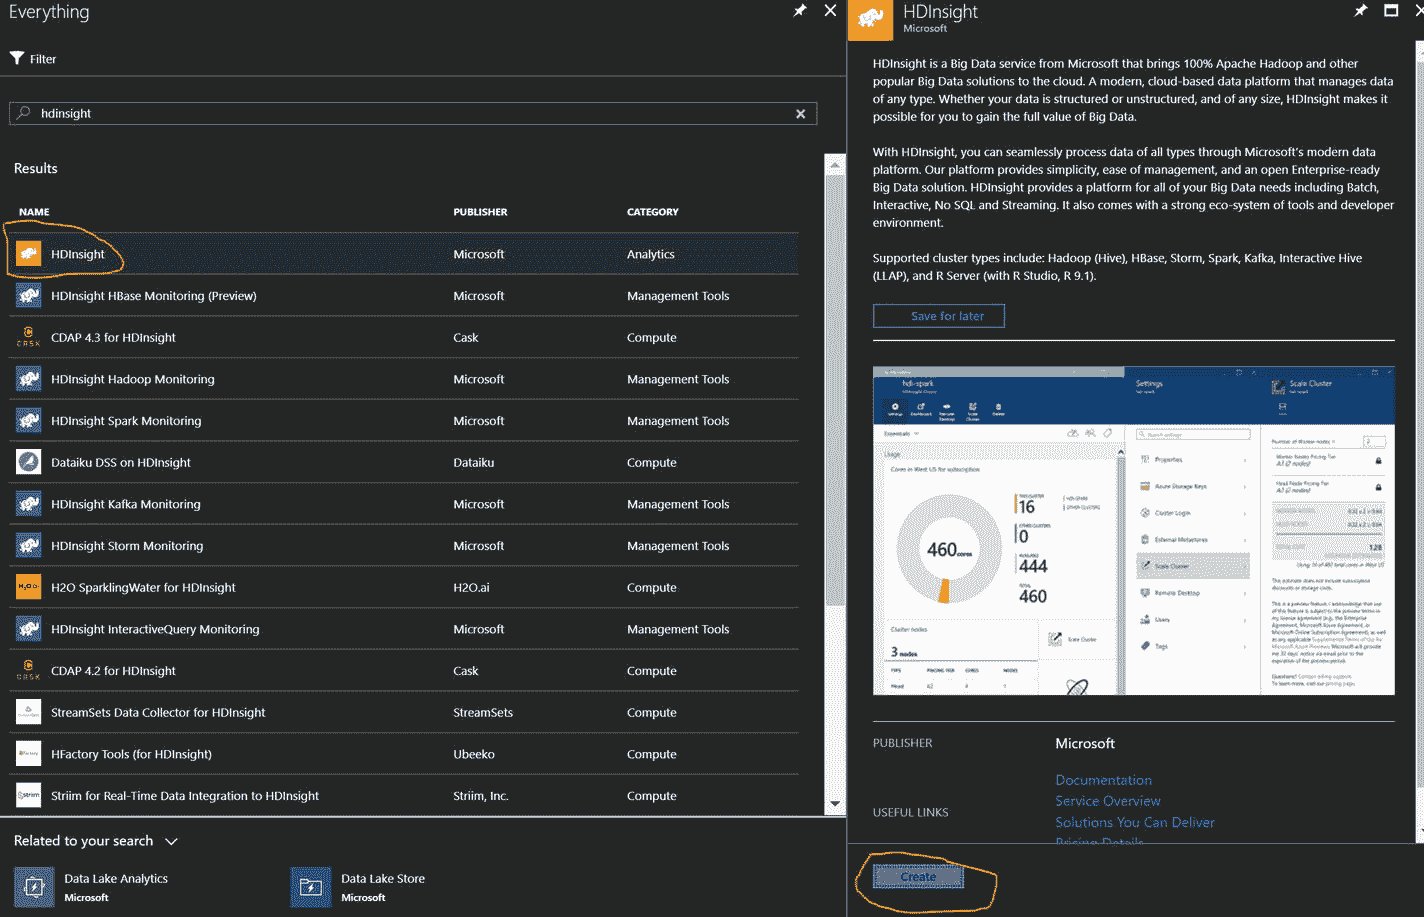
Task: Click the HDInsight Kafka Monitoring icon
Action: click(29, 504)
